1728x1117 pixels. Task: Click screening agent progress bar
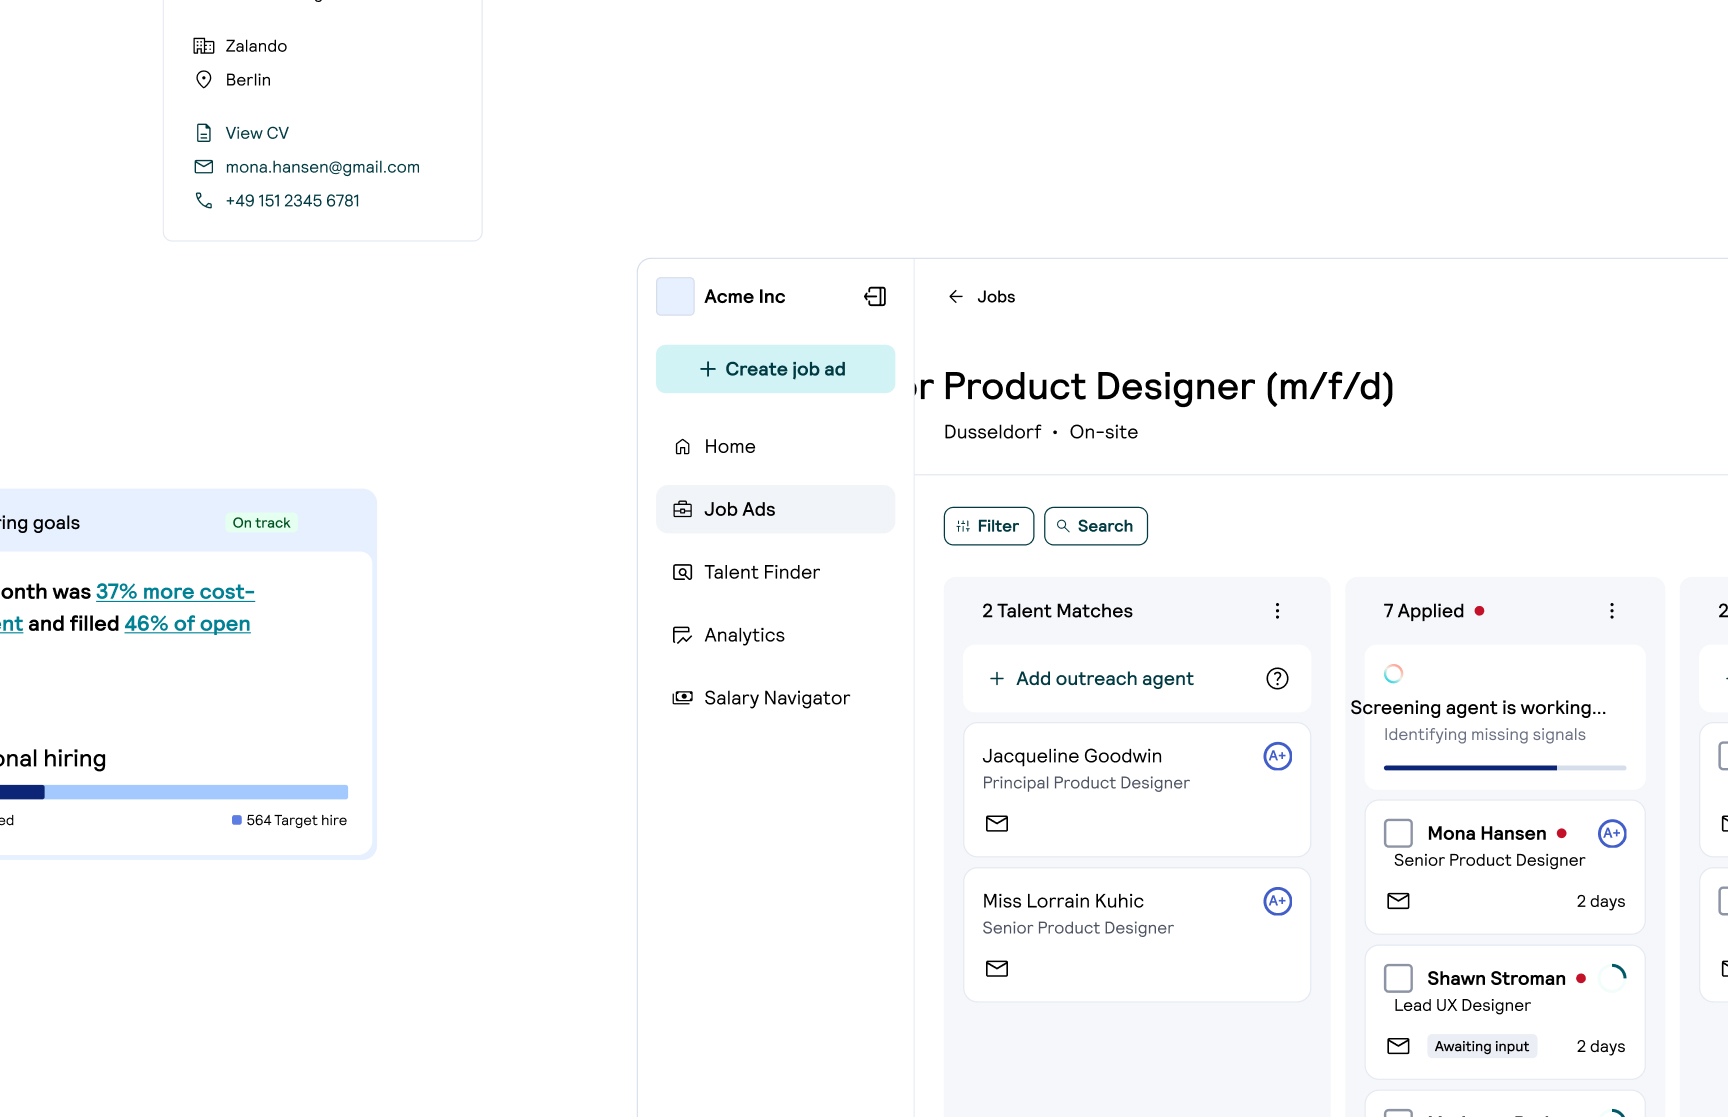[x=1505, y=768]
